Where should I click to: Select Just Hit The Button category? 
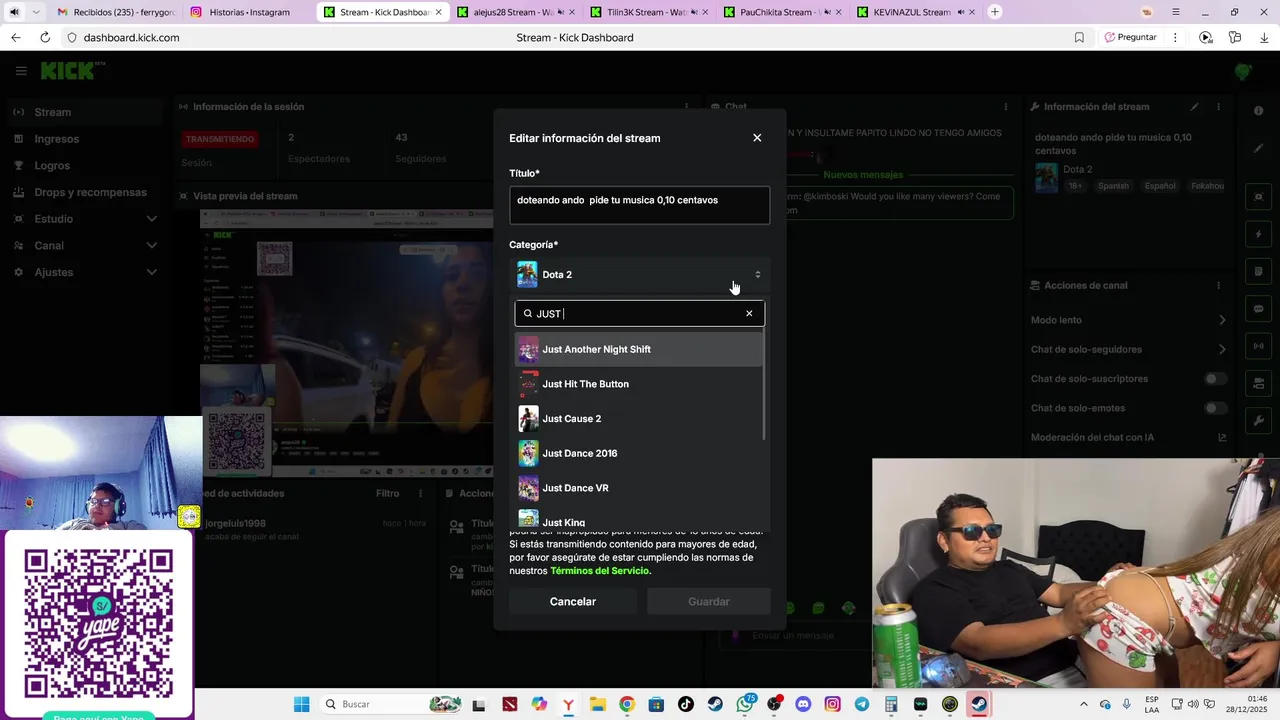639,384
